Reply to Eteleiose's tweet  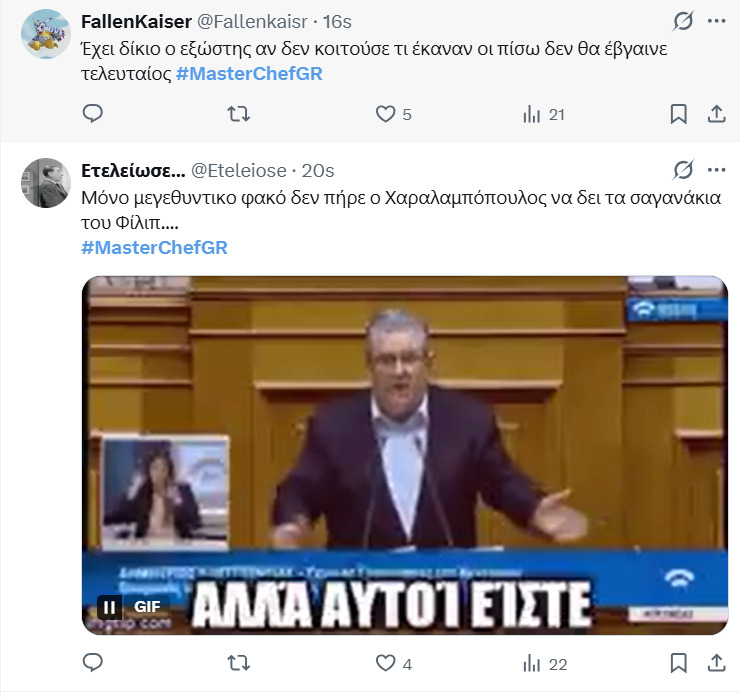point(92,663)
